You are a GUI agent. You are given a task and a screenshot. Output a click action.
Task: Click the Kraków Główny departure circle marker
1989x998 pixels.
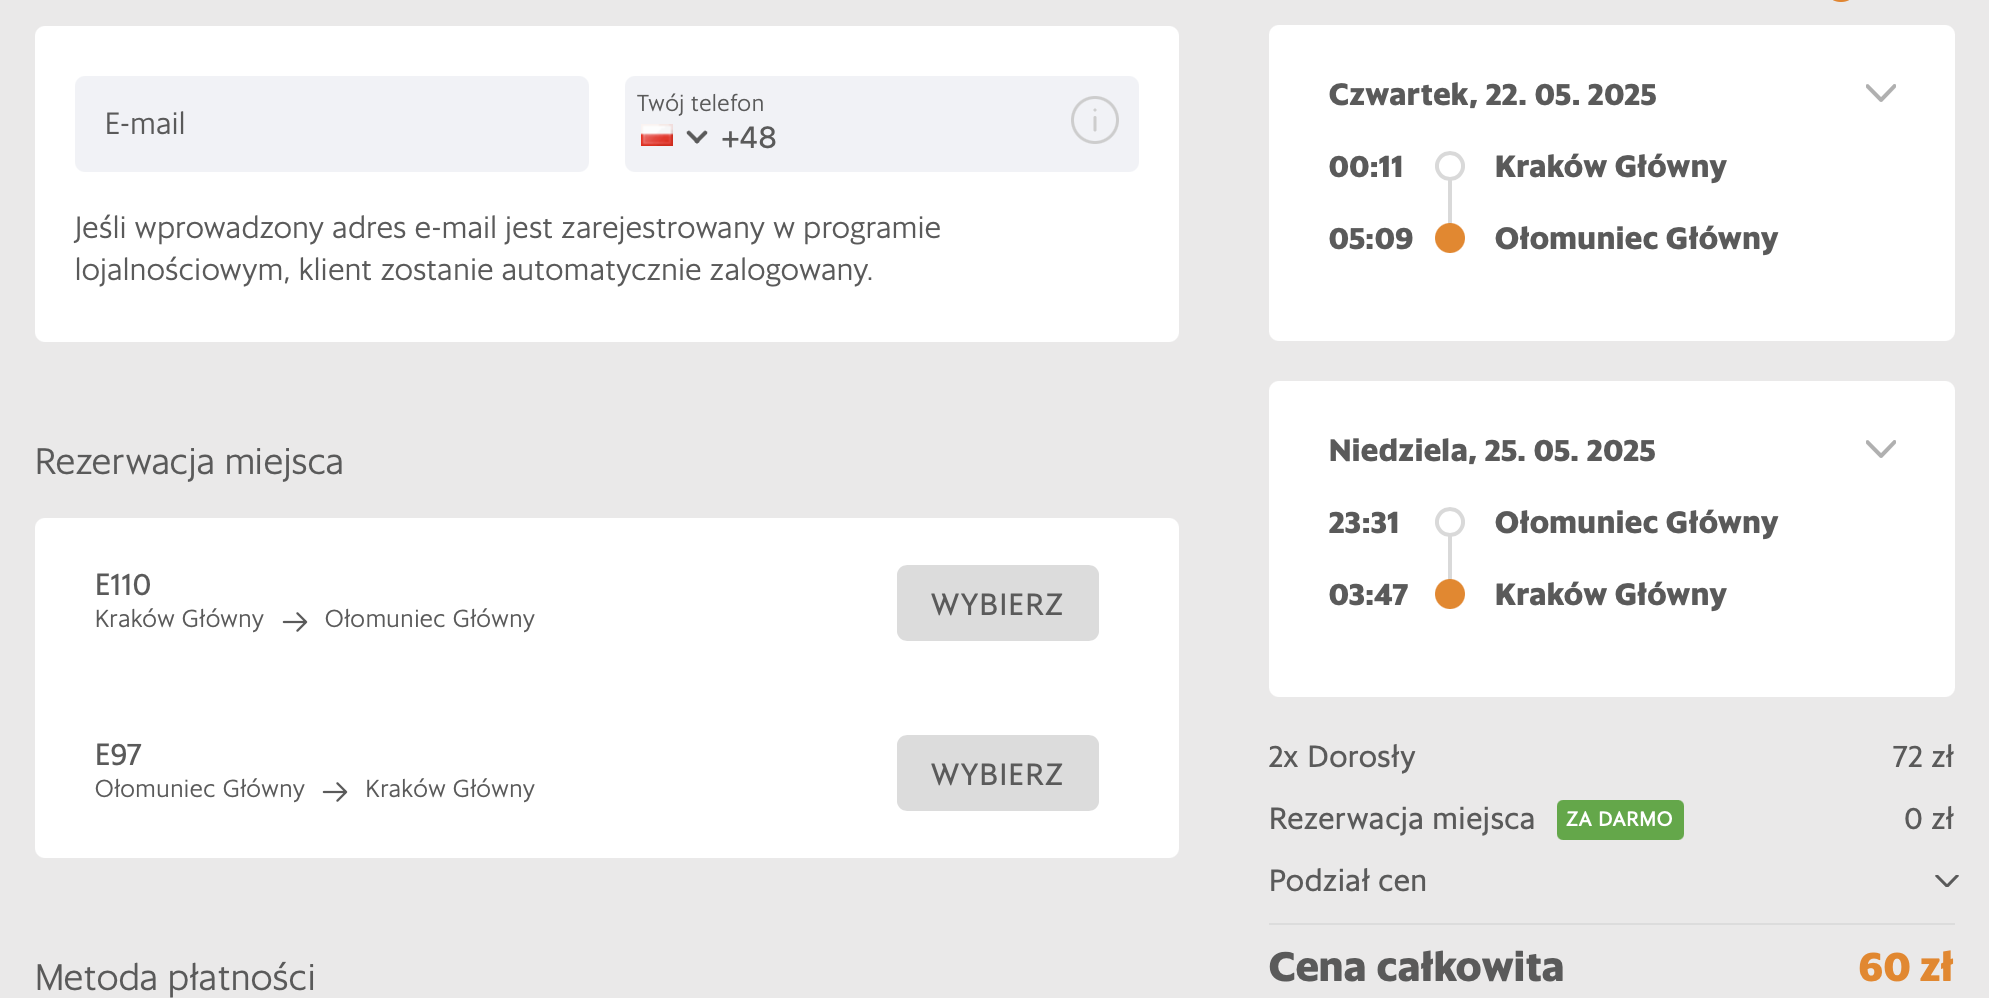[x=1449, y=166]
